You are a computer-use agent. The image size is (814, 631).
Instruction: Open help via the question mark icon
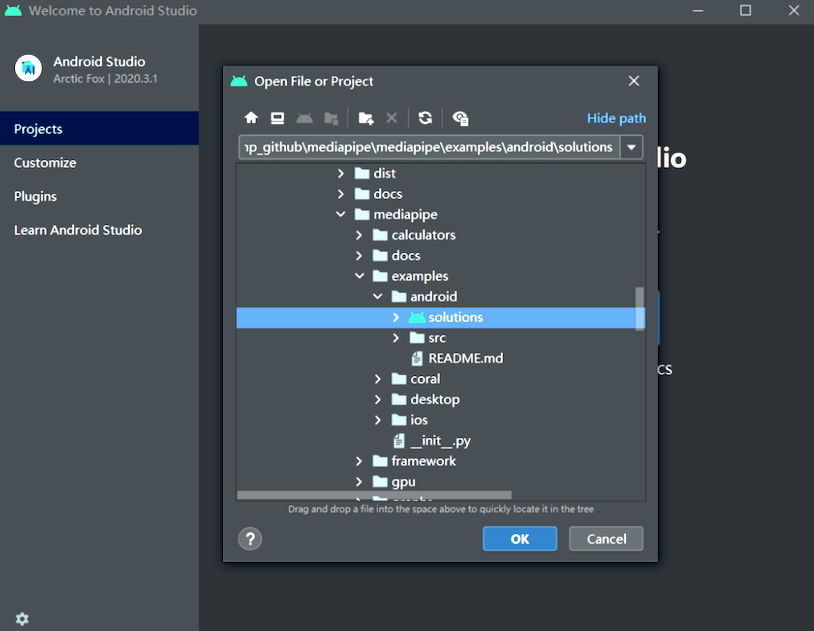[249, 539]
